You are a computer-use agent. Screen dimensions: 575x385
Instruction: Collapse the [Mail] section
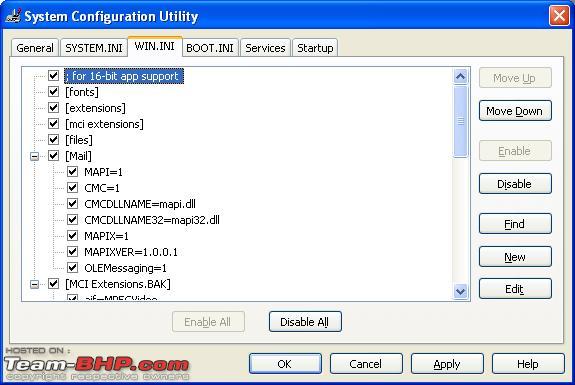coord(34,156)
